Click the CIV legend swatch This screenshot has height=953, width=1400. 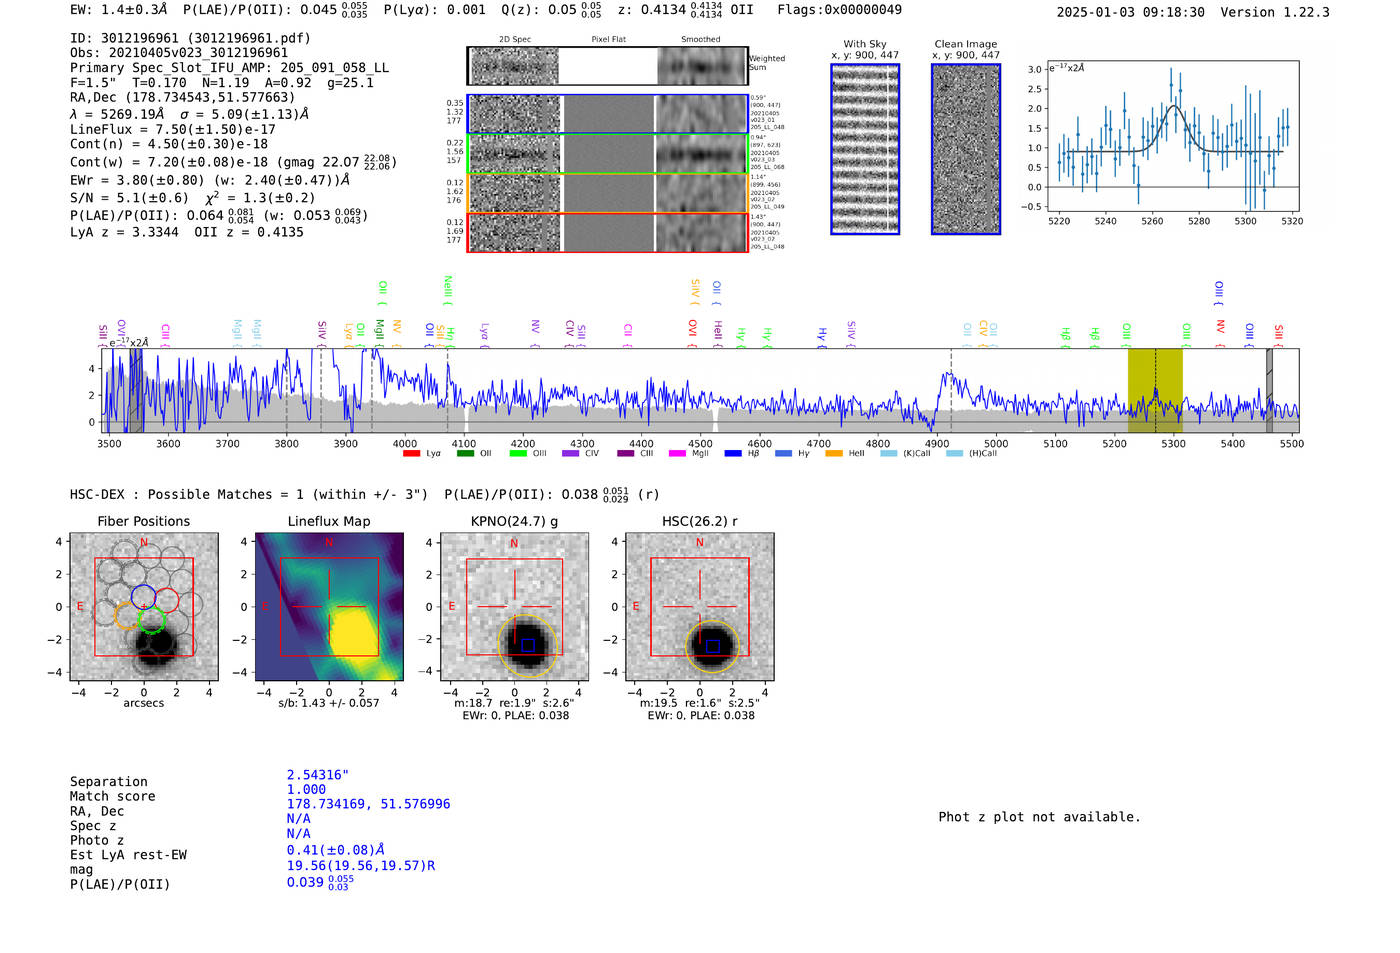point(571,454)
